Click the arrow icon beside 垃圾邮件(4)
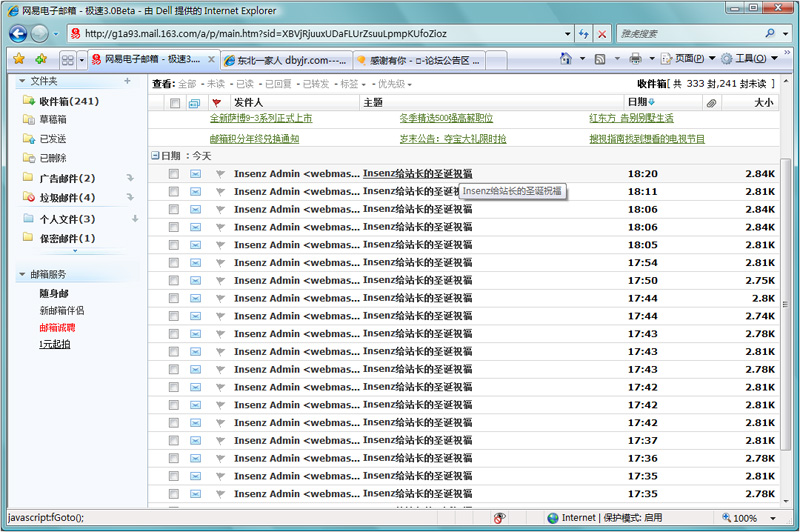Viewport: 800px width, 532px height. click(130, 197)
